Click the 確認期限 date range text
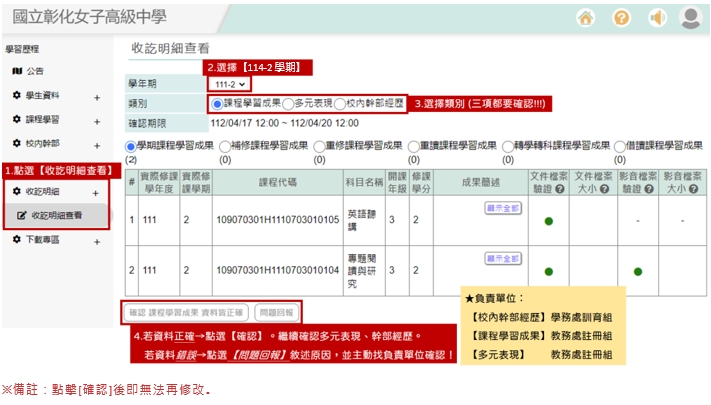This screenshot has width=711, height=405. 284,123
